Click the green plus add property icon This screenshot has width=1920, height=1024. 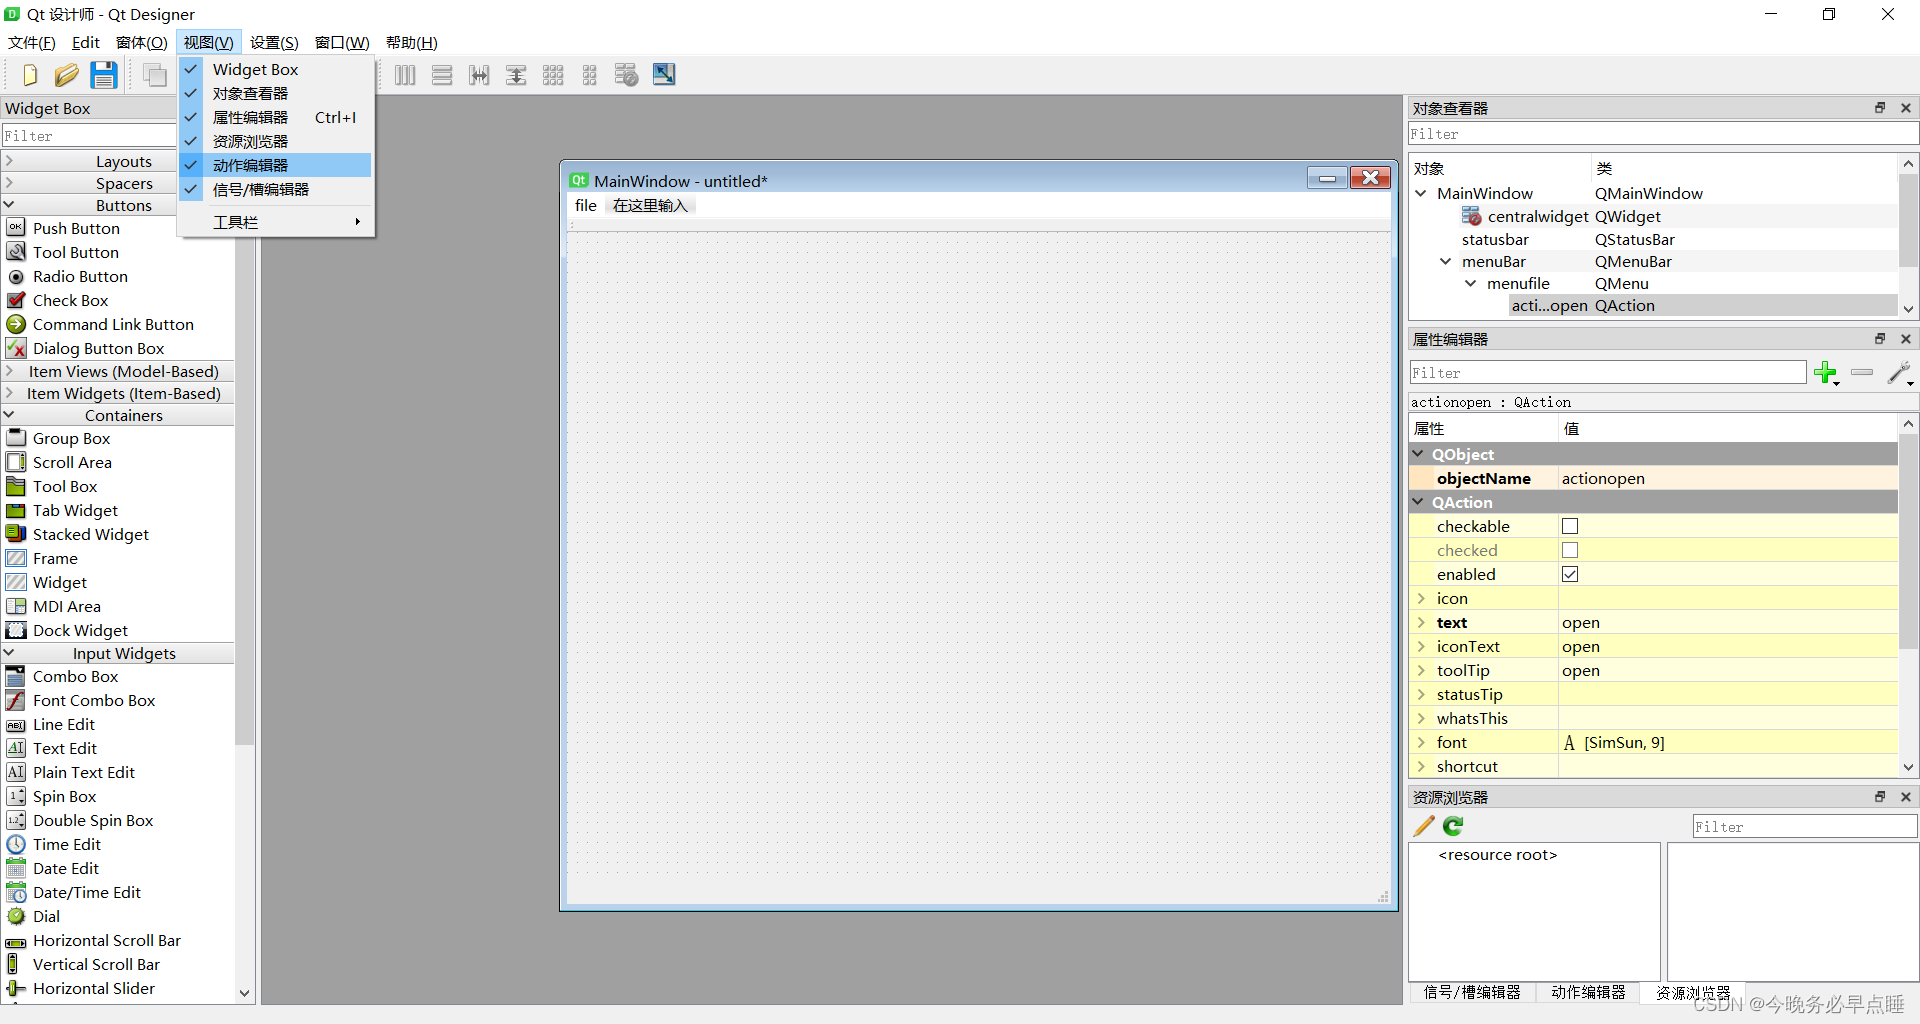pos(1826,373)
